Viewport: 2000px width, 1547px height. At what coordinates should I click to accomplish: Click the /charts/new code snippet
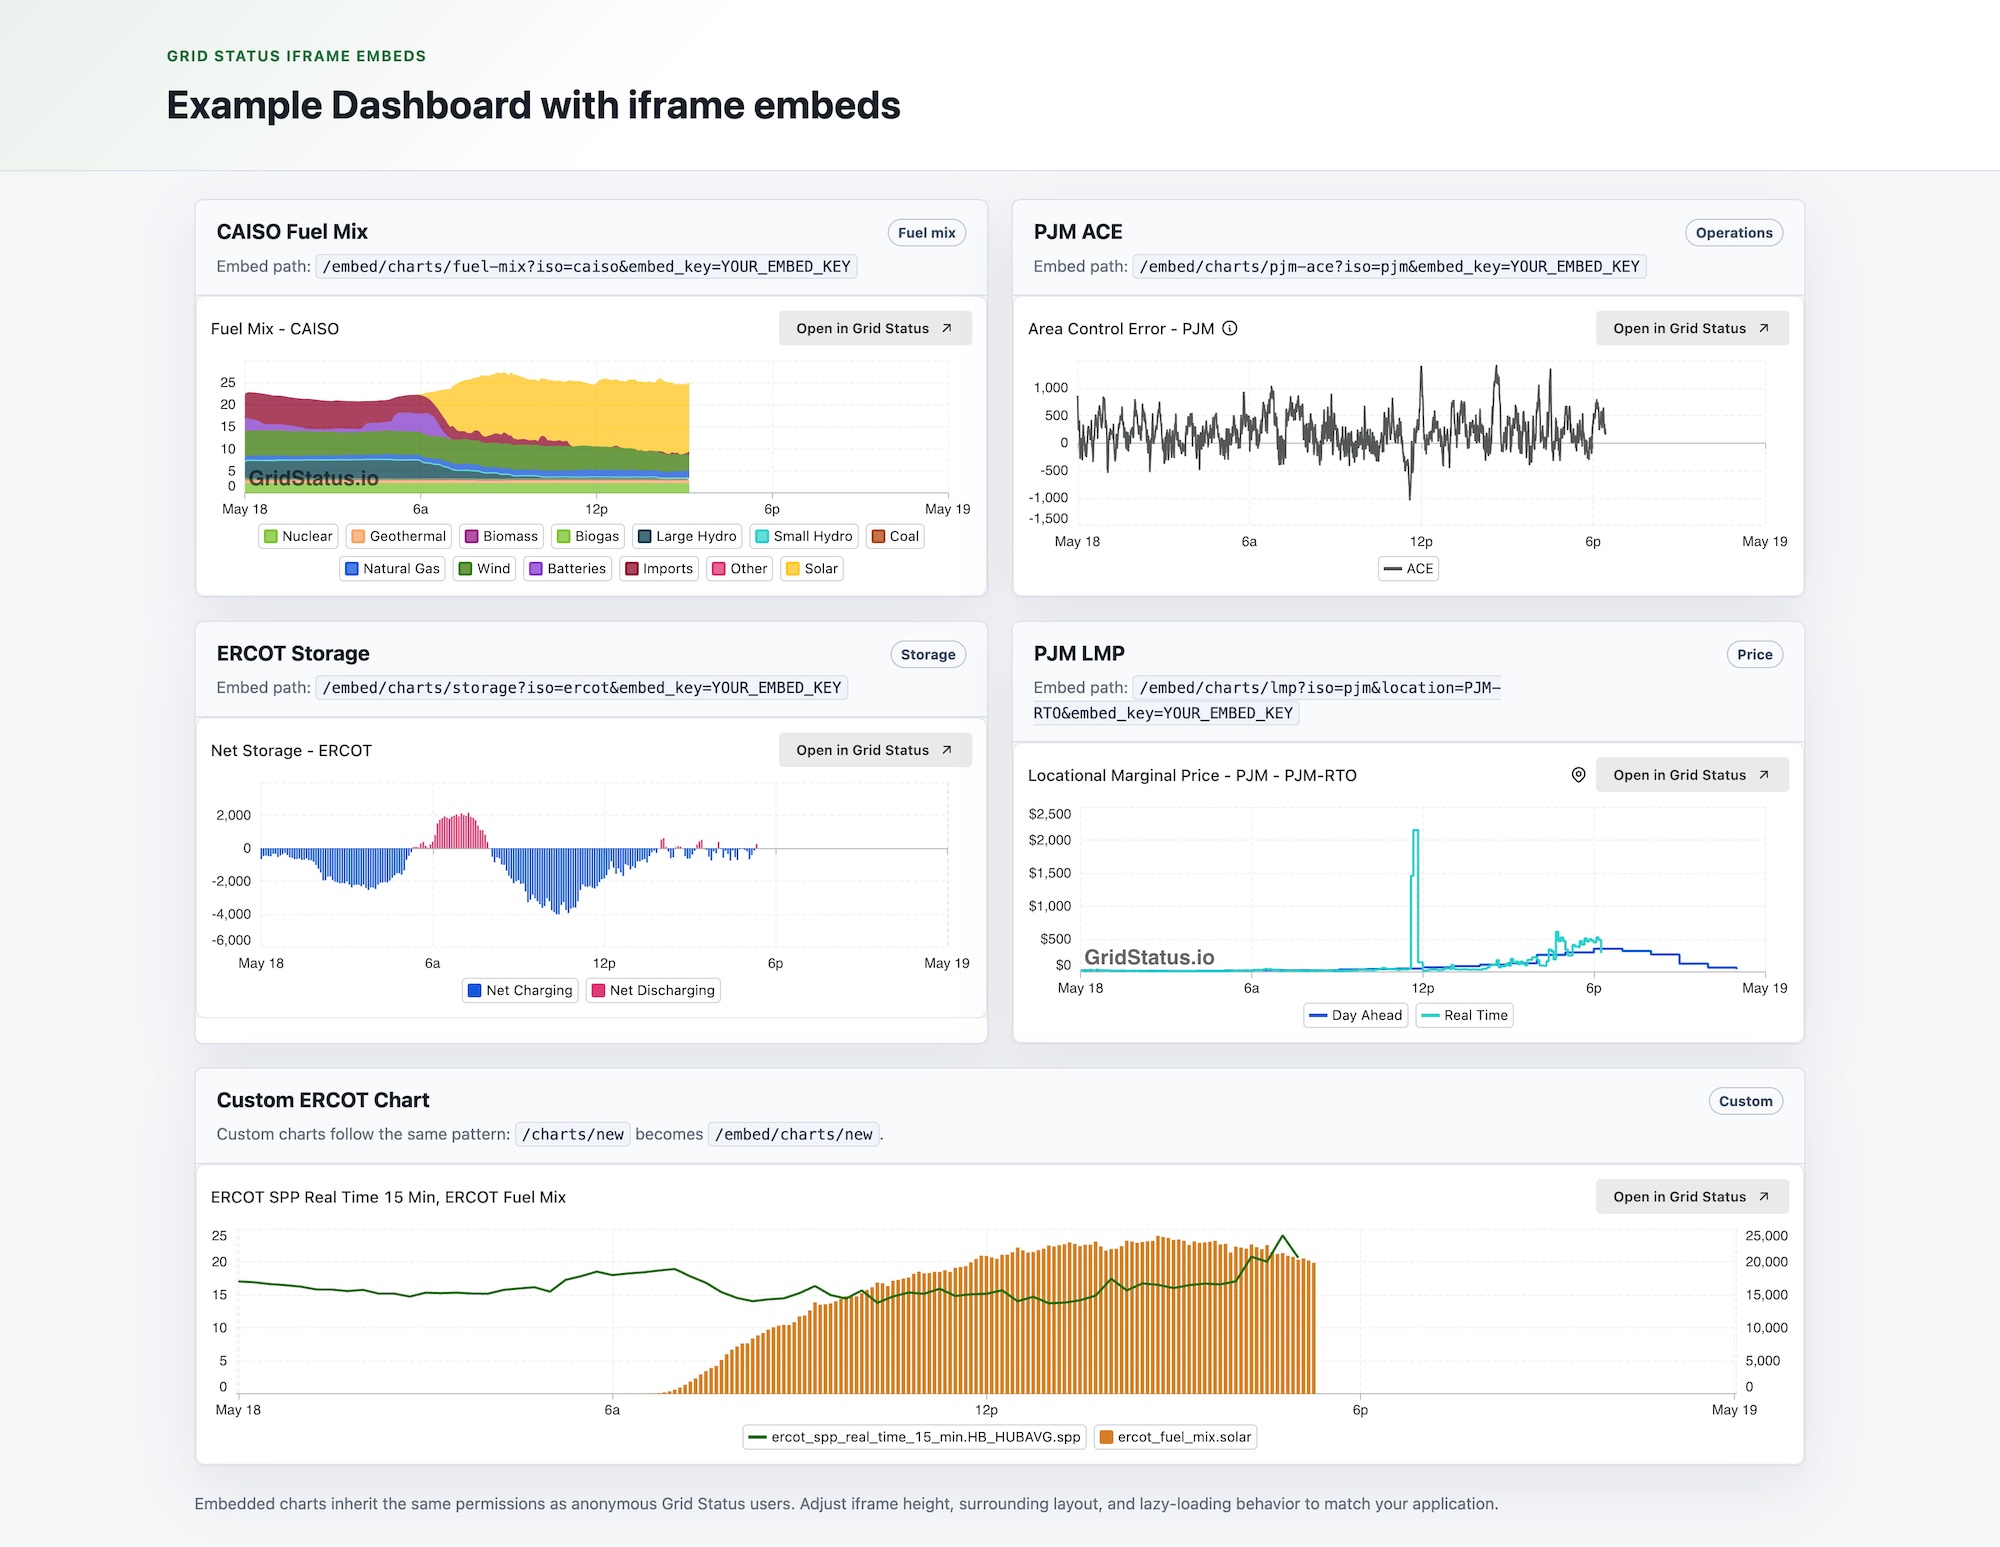point(573,1134)
